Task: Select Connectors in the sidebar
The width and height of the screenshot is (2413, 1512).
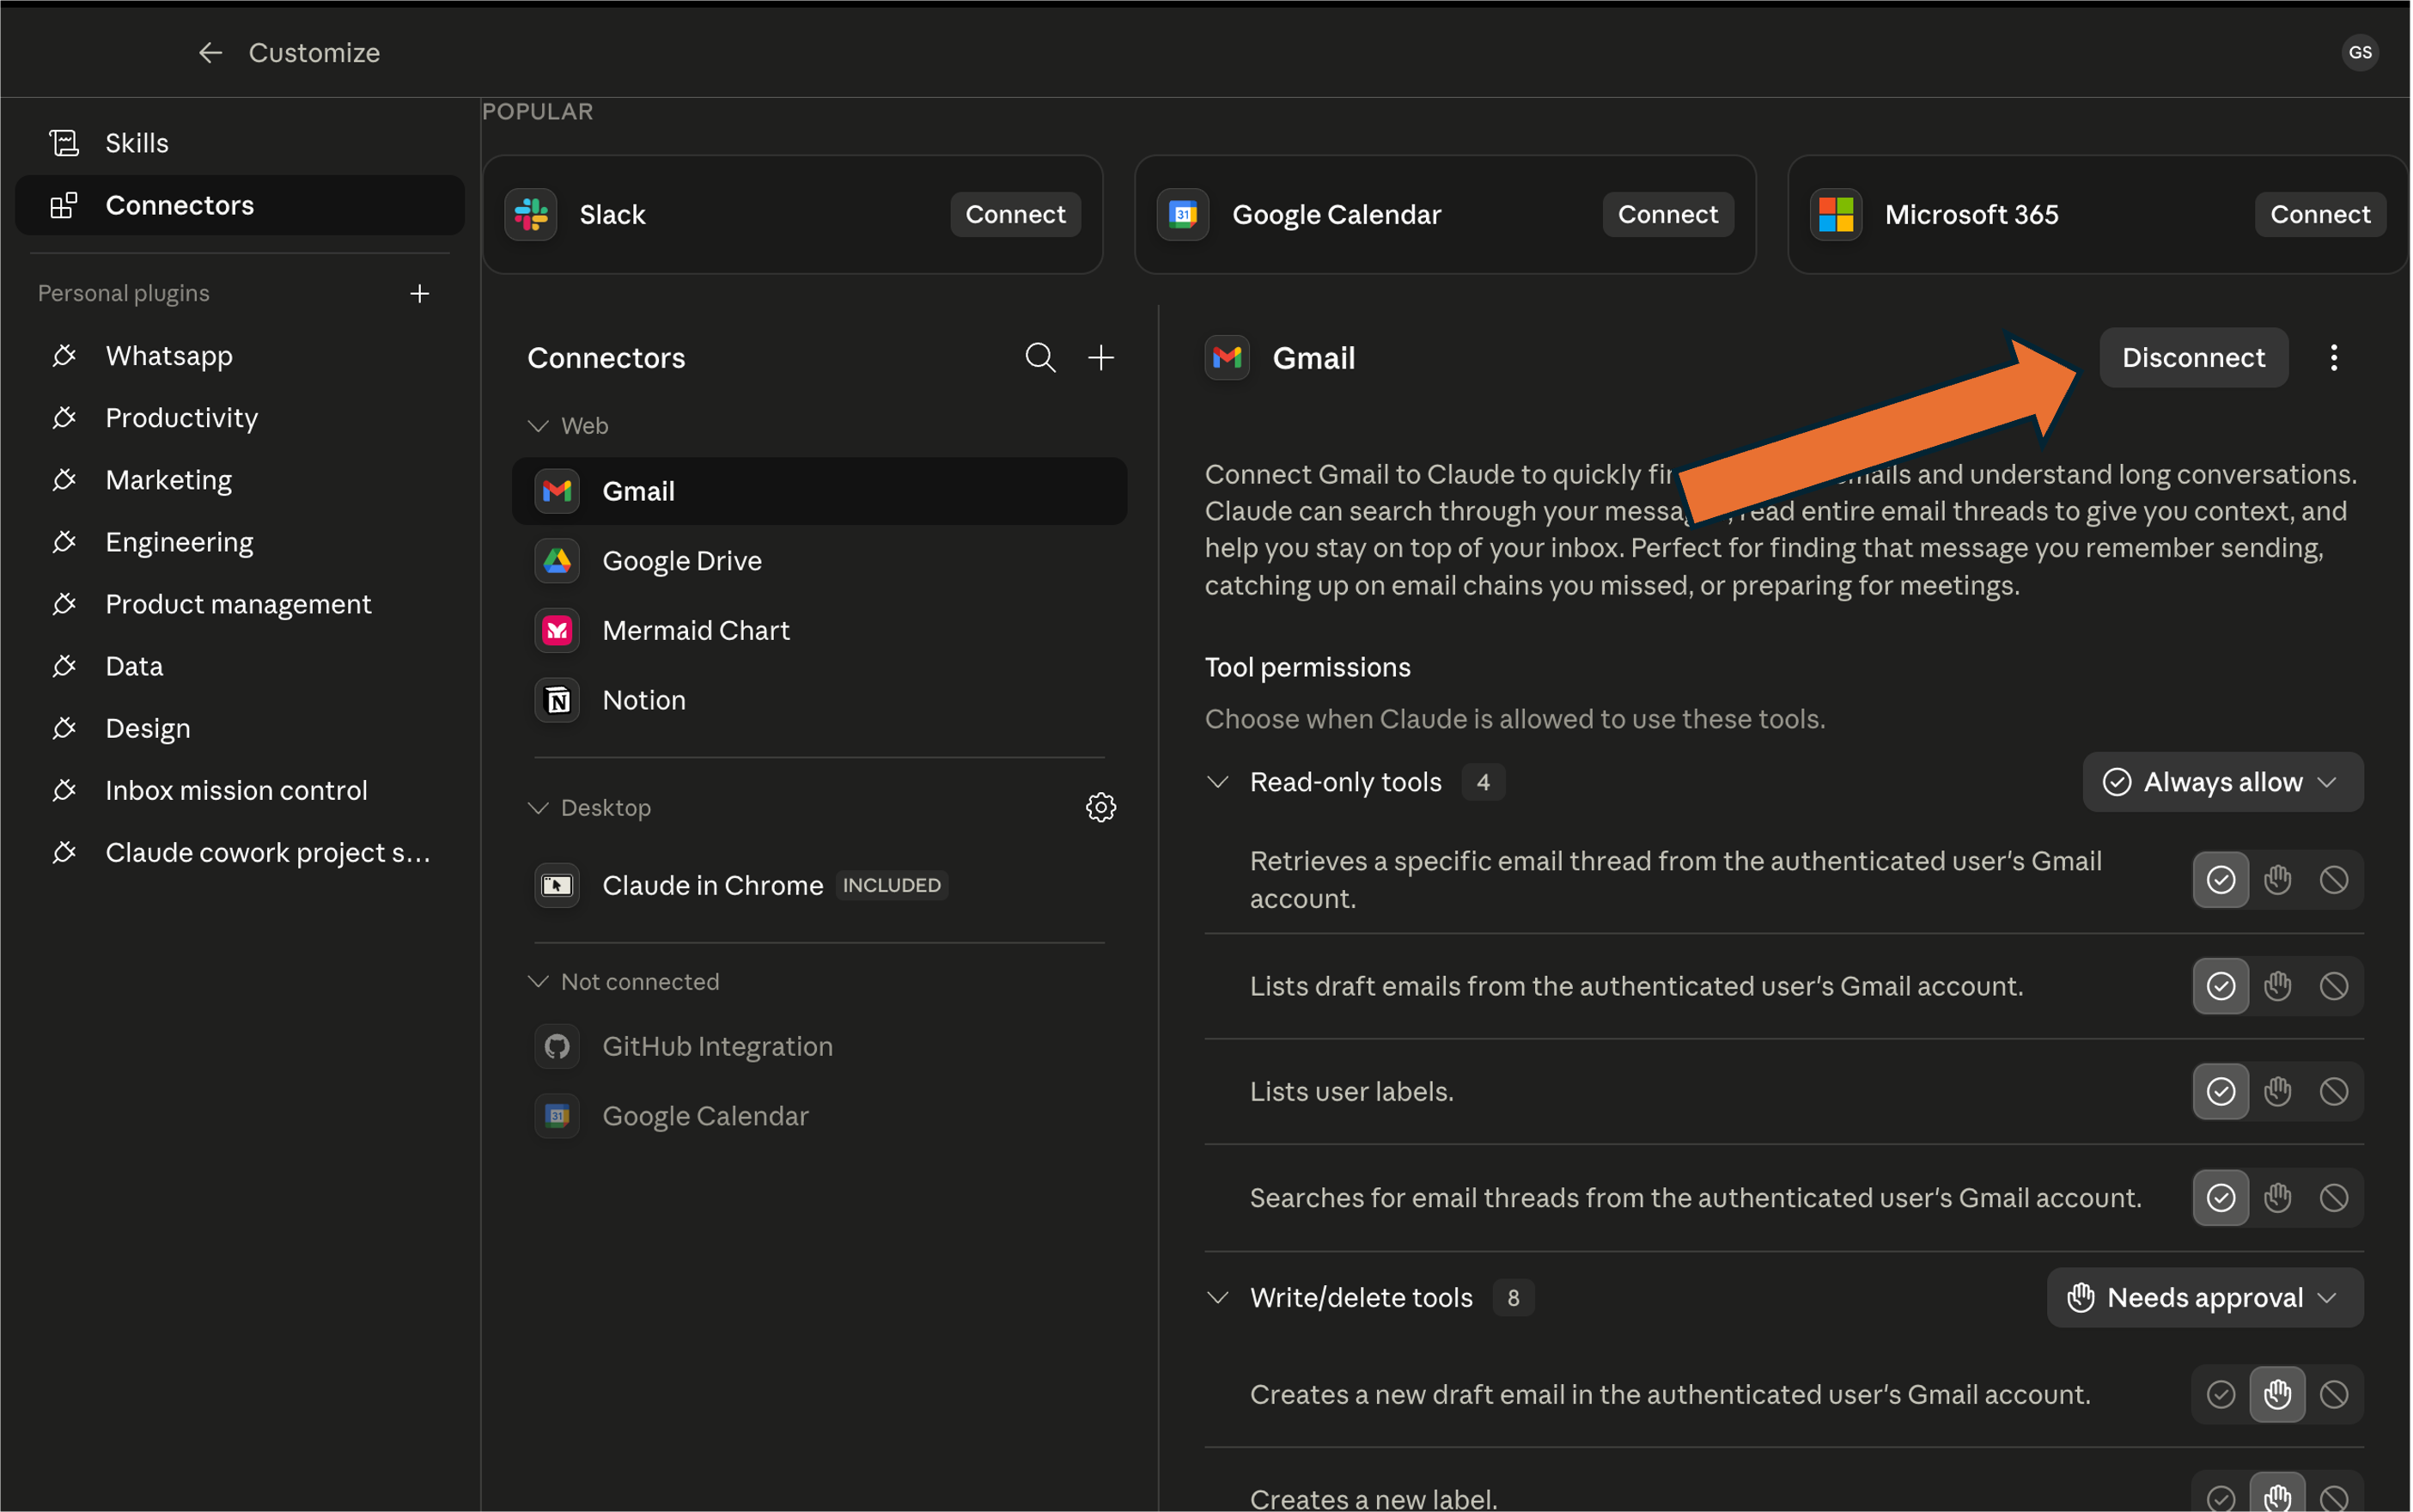Action: 240,205
